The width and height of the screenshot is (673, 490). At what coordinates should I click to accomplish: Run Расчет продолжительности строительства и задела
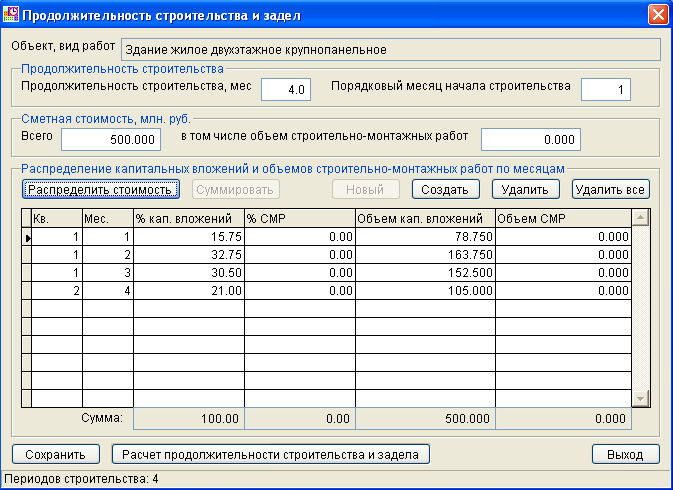click(x=271, y=454)
